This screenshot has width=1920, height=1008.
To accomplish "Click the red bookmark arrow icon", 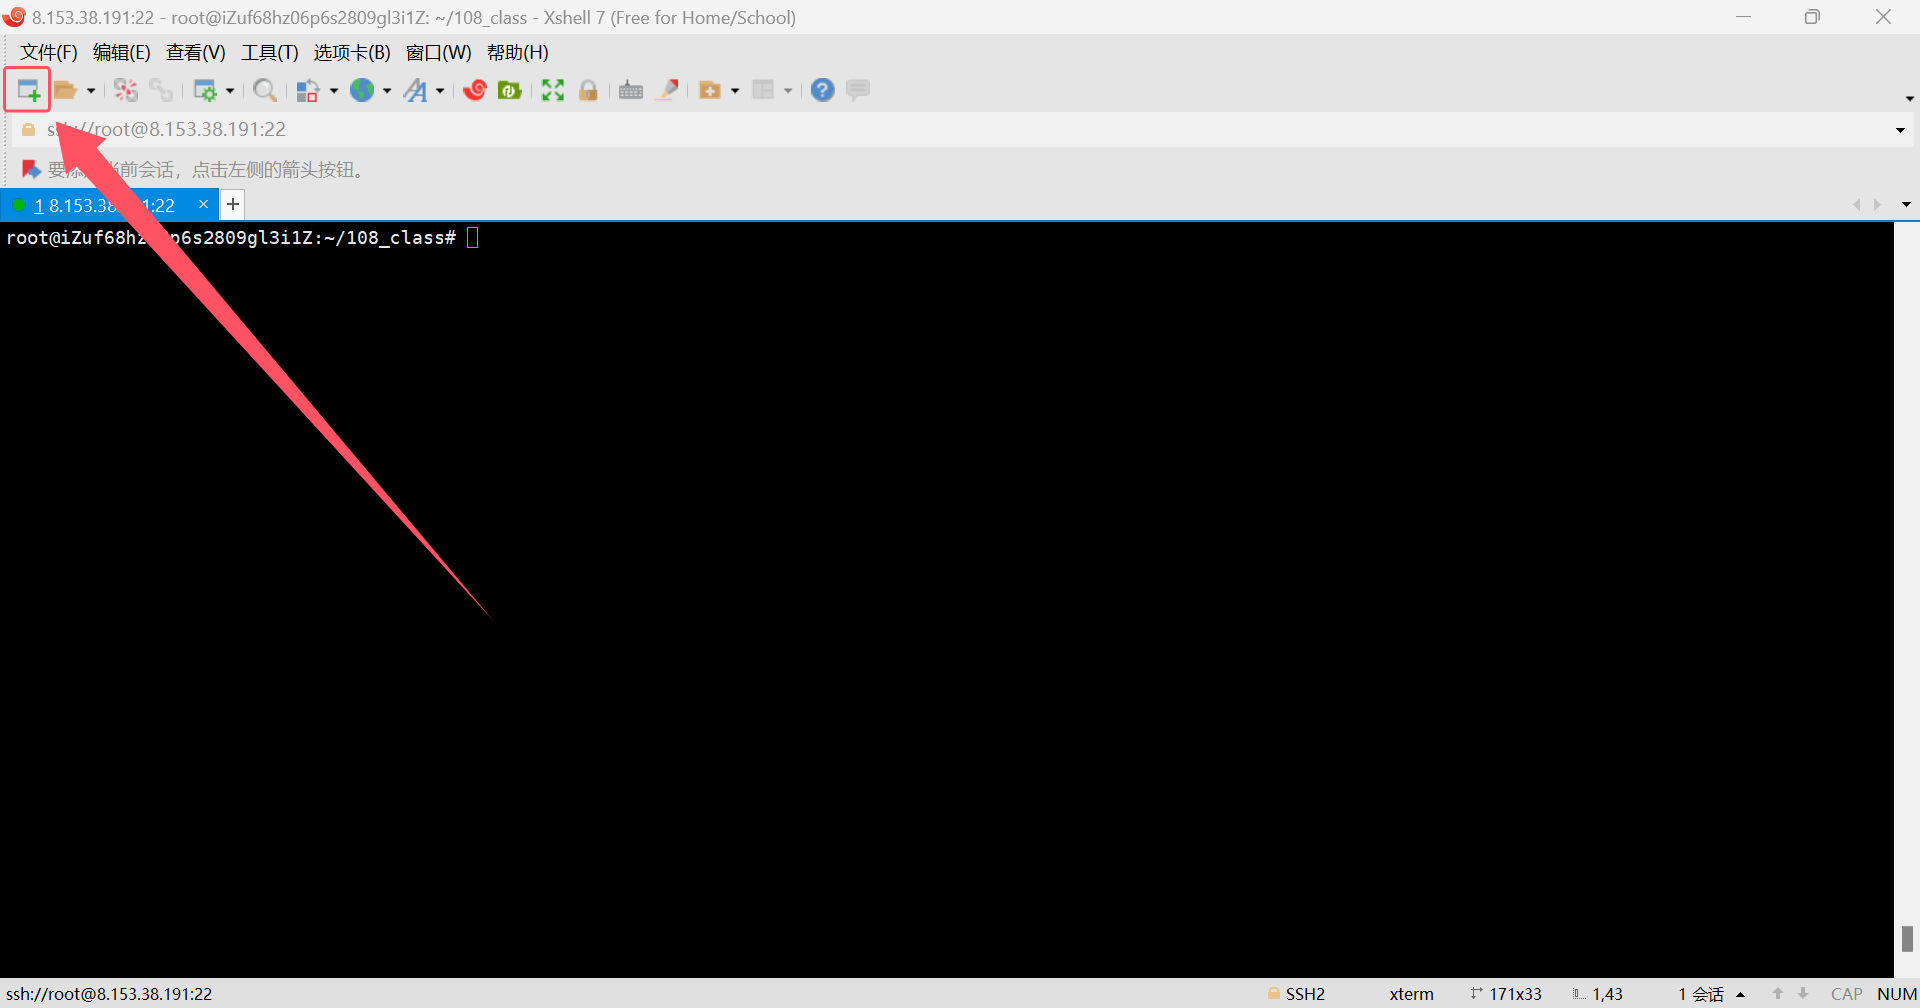I will 31,170.
